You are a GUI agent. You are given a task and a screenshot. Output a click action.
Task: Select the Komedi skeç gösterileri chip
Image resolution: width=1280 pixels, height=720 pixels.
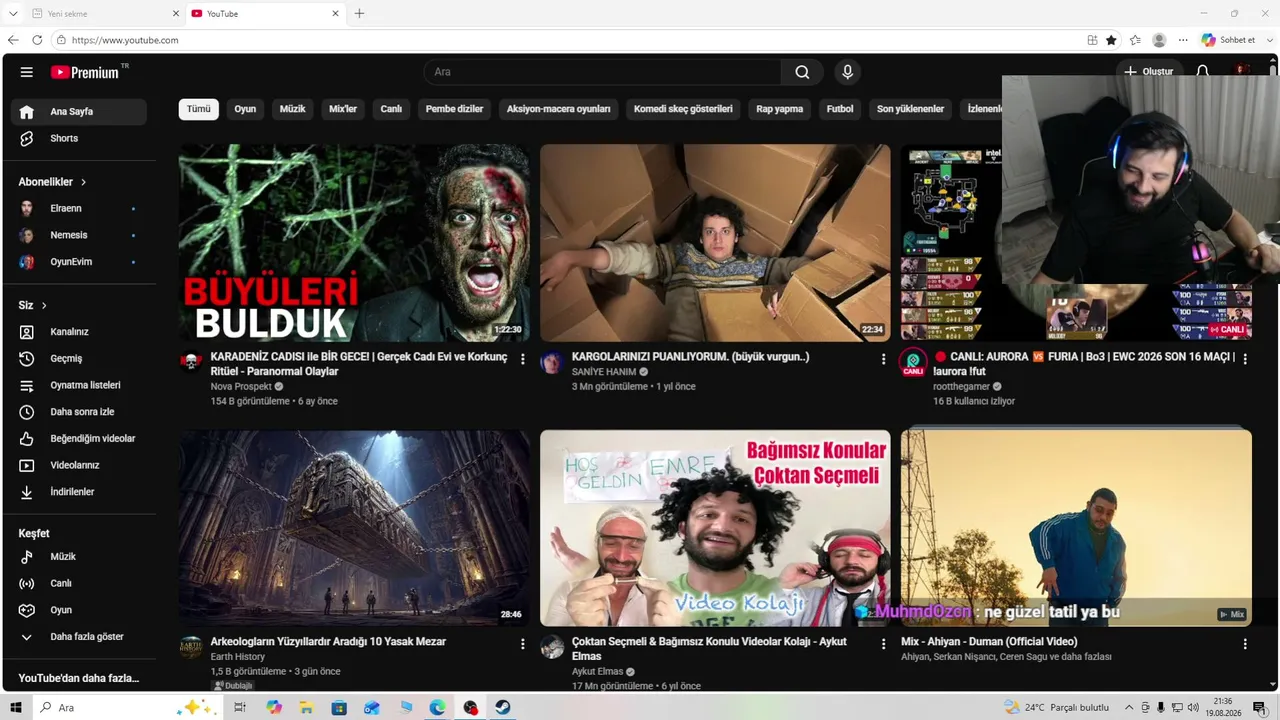(683, 109)
